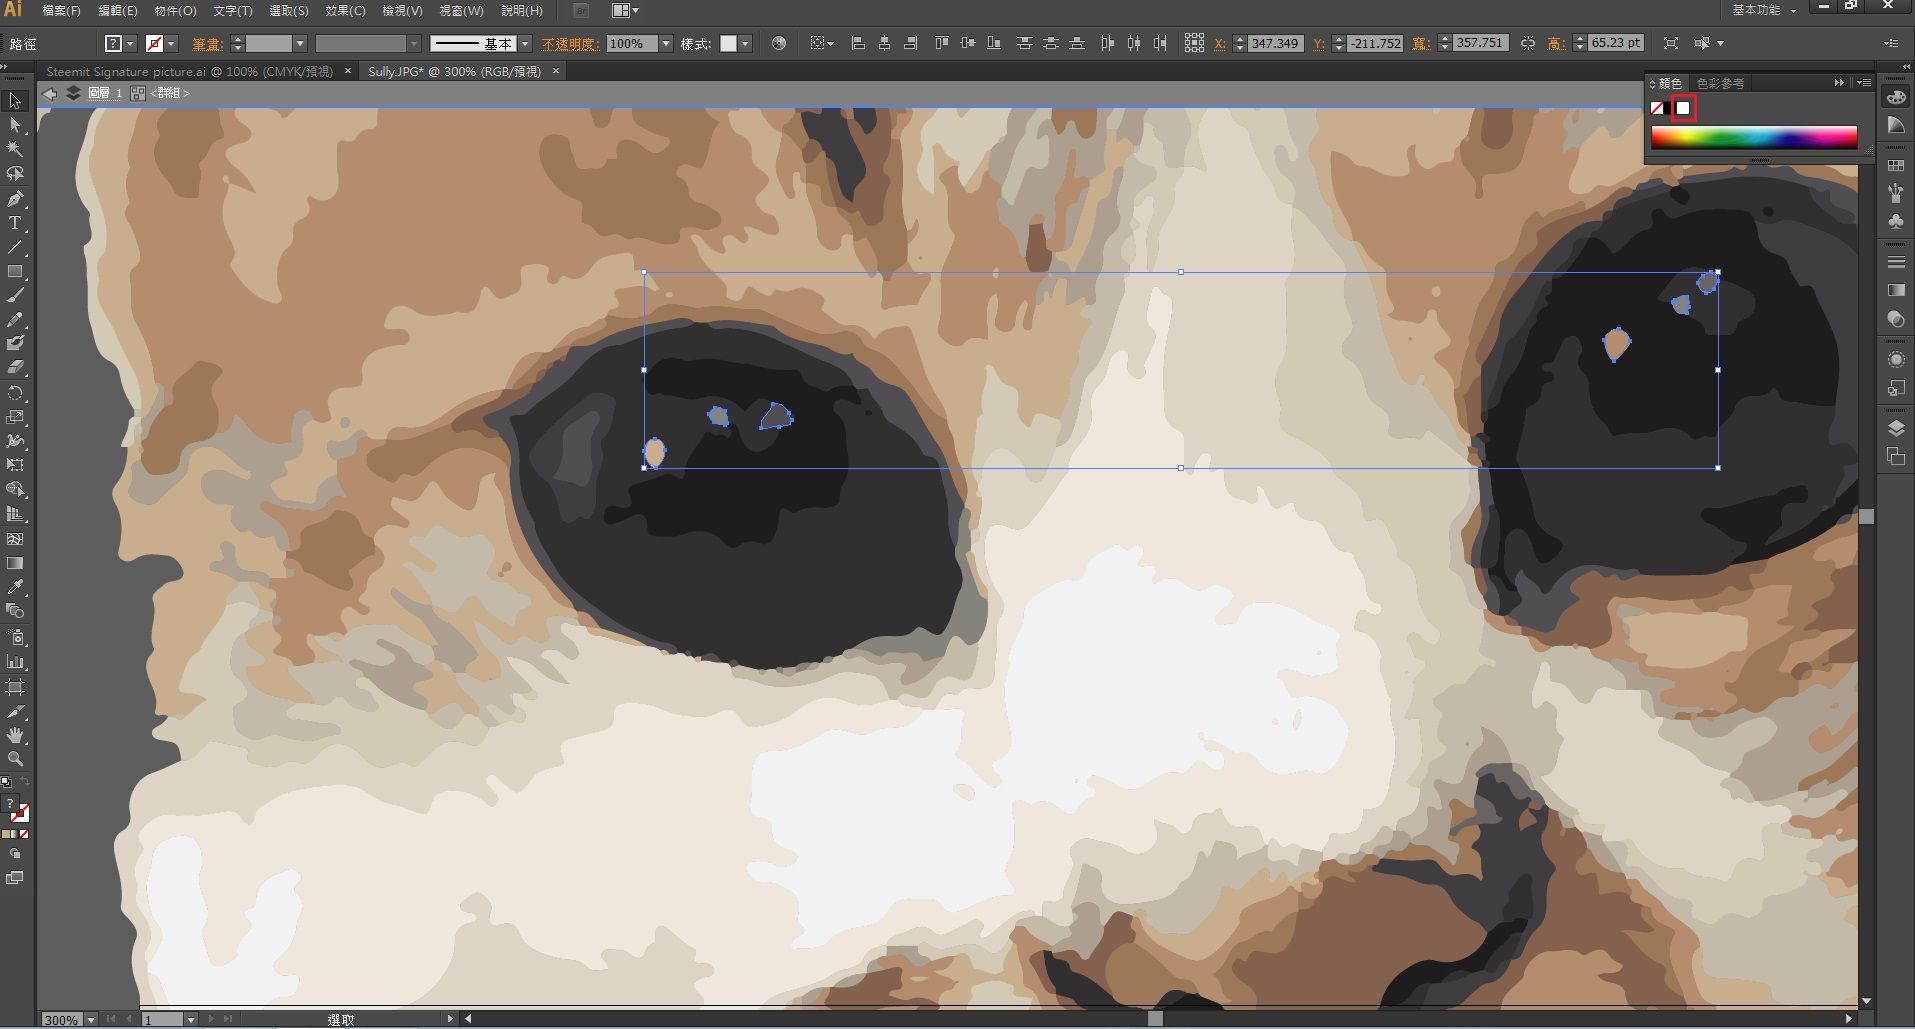
Task: Select the Magic Wand tool
Action: coord(15,149)
